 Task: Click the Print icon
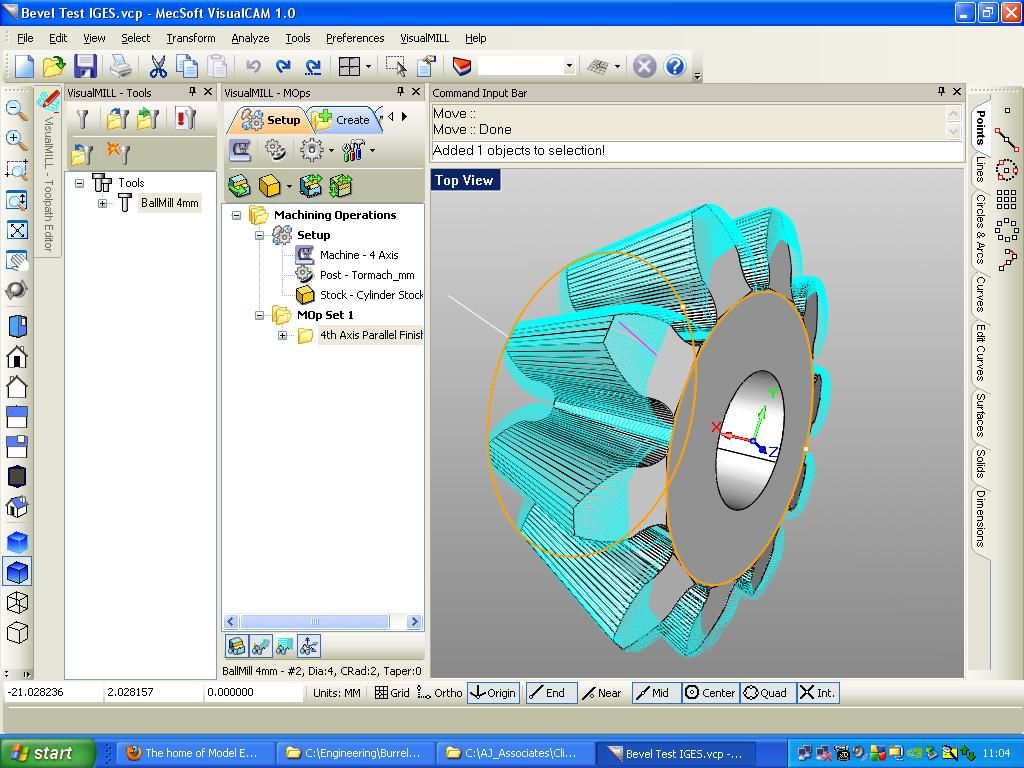121,66
